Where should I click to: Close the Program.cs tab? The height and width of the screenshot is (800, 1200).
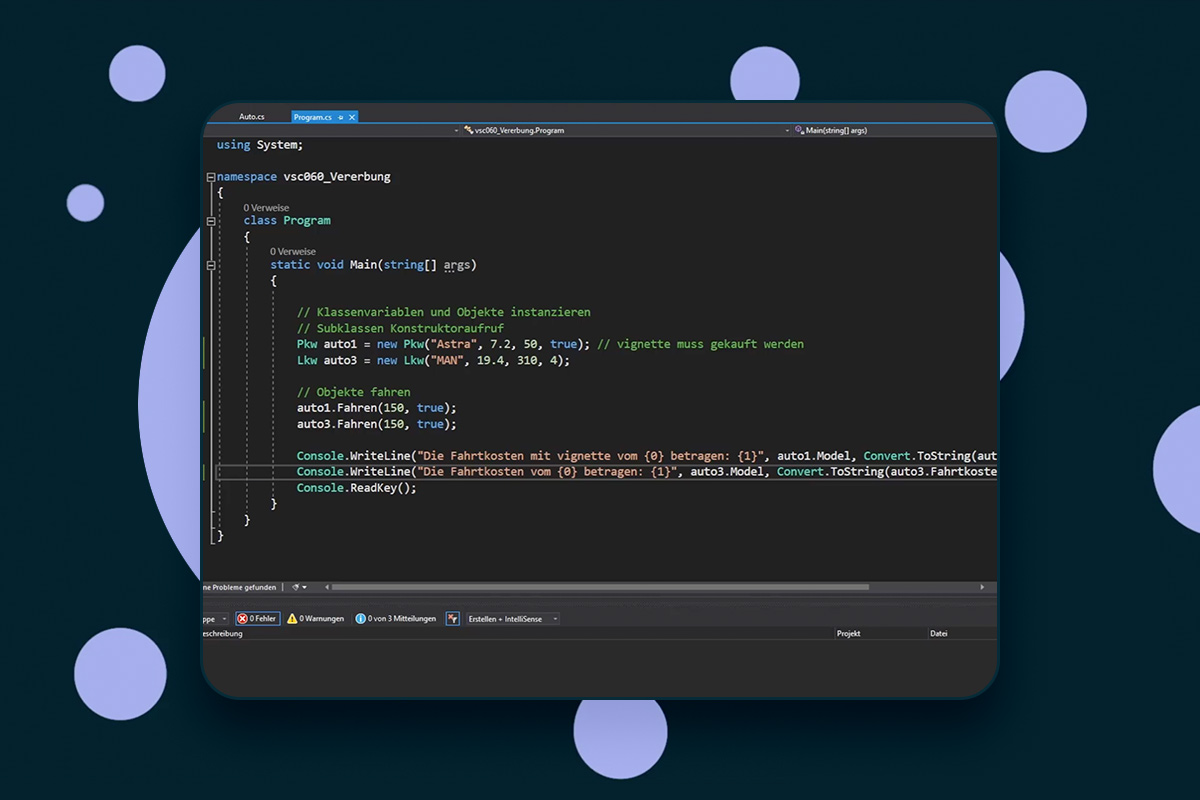(x=351, y=117)
